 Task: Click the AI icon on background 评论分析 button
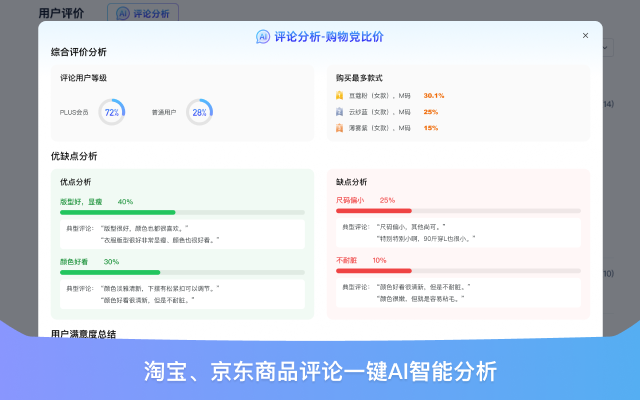point(122,13)
